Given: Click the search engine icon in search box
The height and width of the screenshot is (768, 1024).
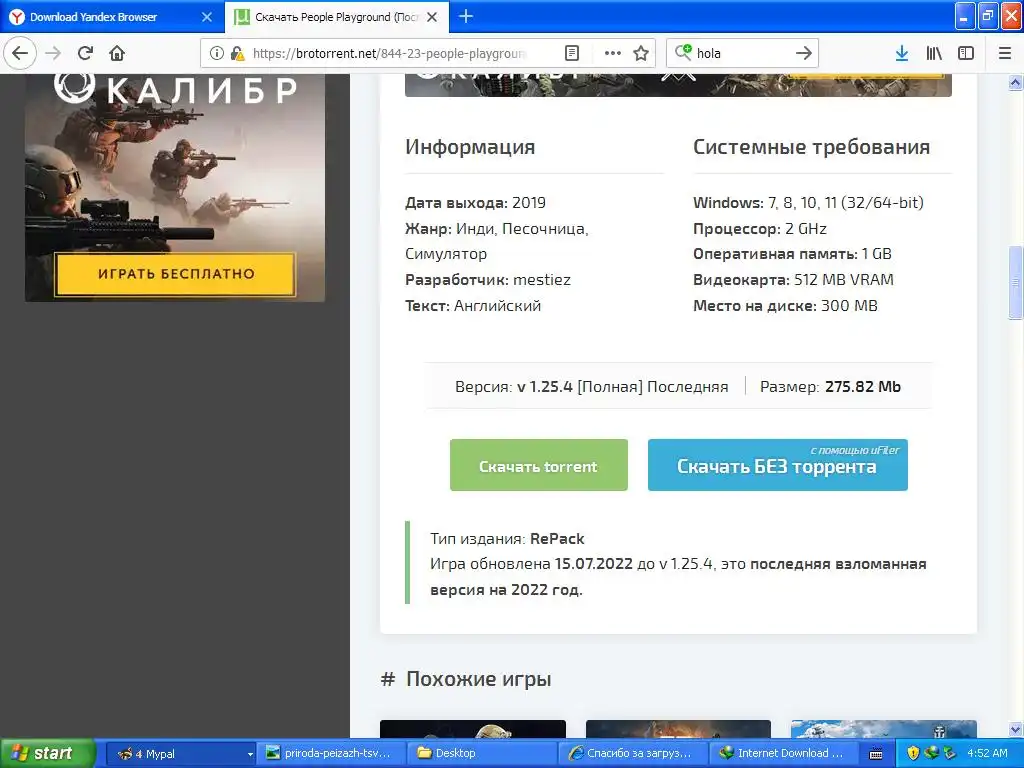Looking at the screenshot, I should [x=683, y=52].
